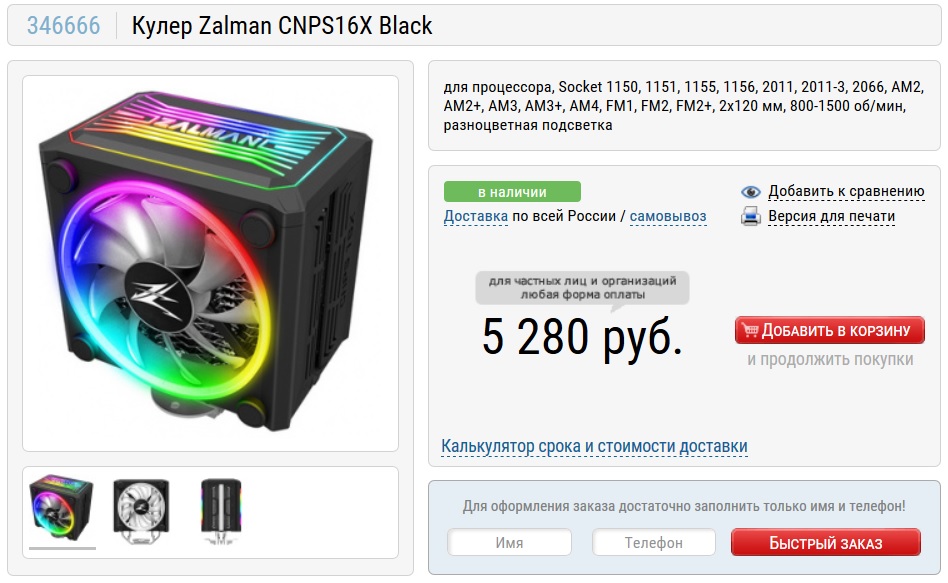
Task: Click the eye icon for comparison
Action: [751, 192]
